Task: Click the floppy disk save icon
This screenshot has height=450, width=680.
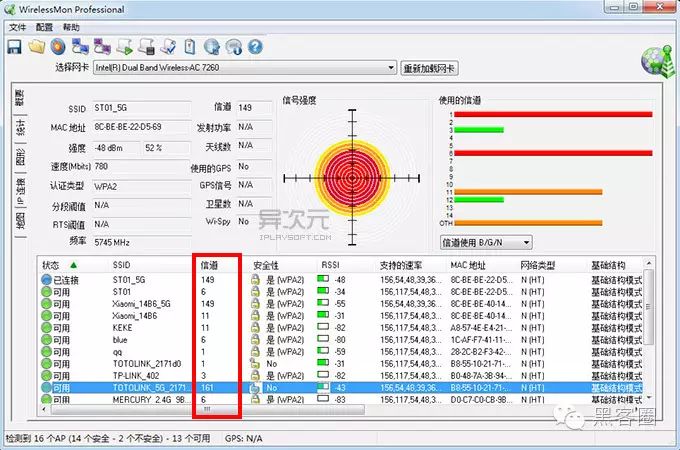Action: (14, 47)
